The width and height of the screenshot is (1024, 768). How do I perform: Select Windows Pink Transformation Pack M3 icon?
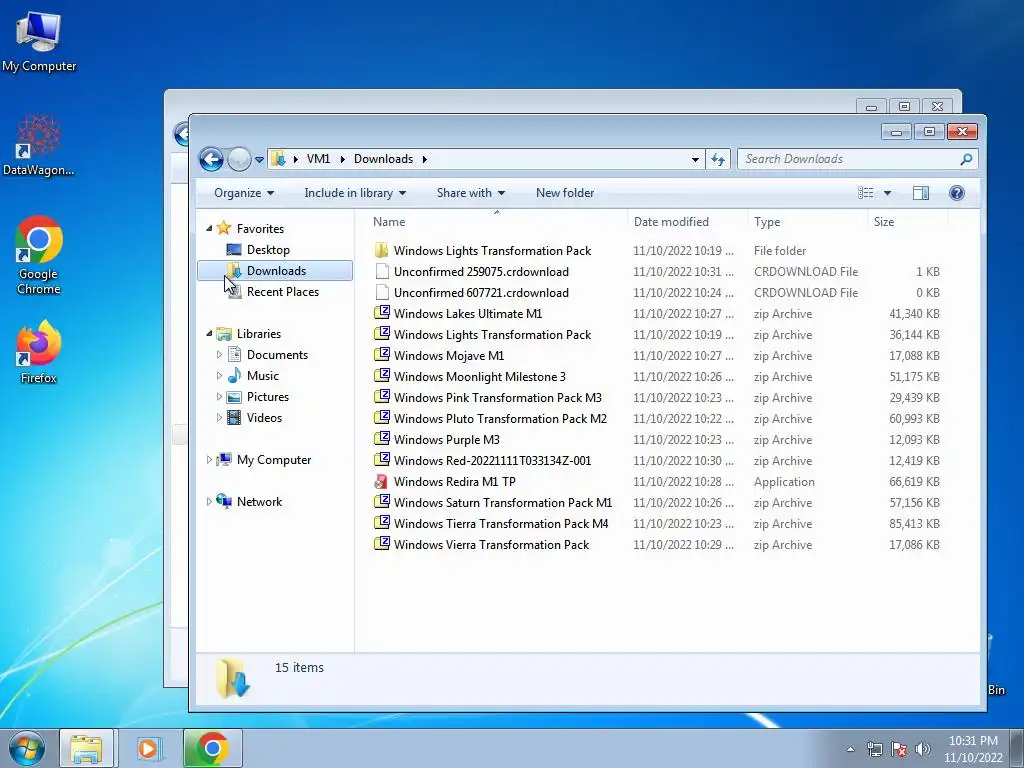pos(382,397)
